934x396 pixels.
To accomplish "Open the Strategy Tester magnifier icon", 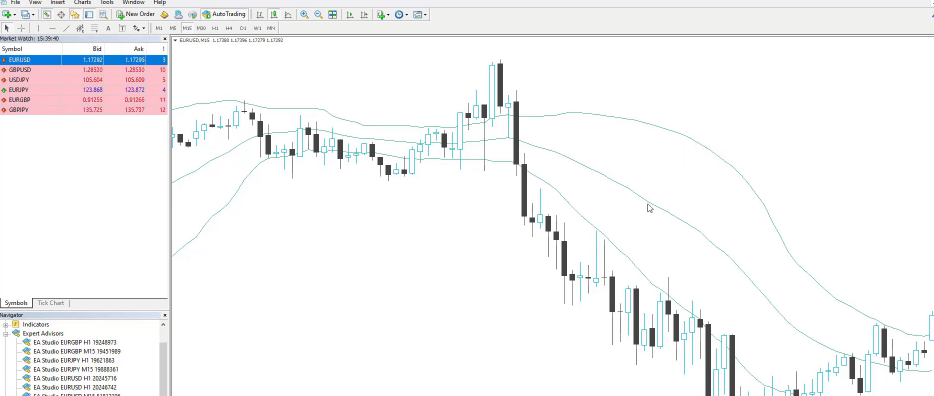I will 103,14.
